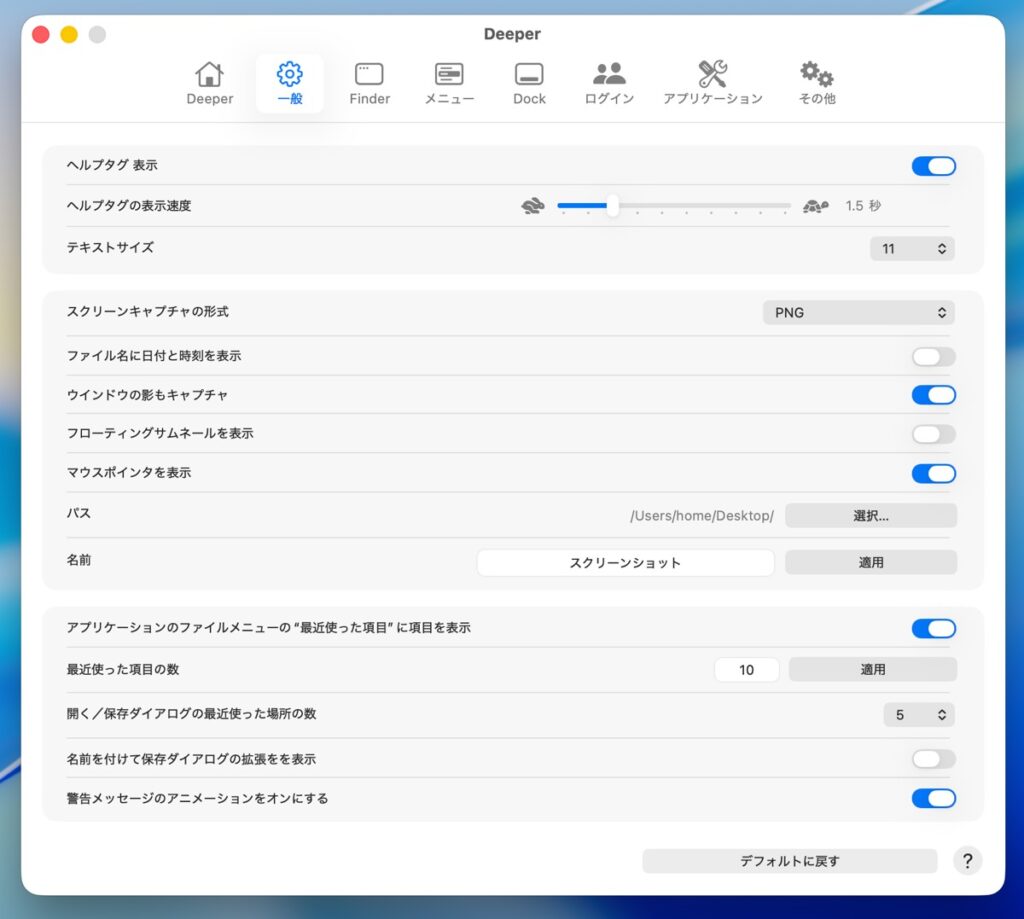Click the ヘルプタグの表示速度 slider track
The height and width of the screenshot is (919, 1024).
[x=700, y=207]
